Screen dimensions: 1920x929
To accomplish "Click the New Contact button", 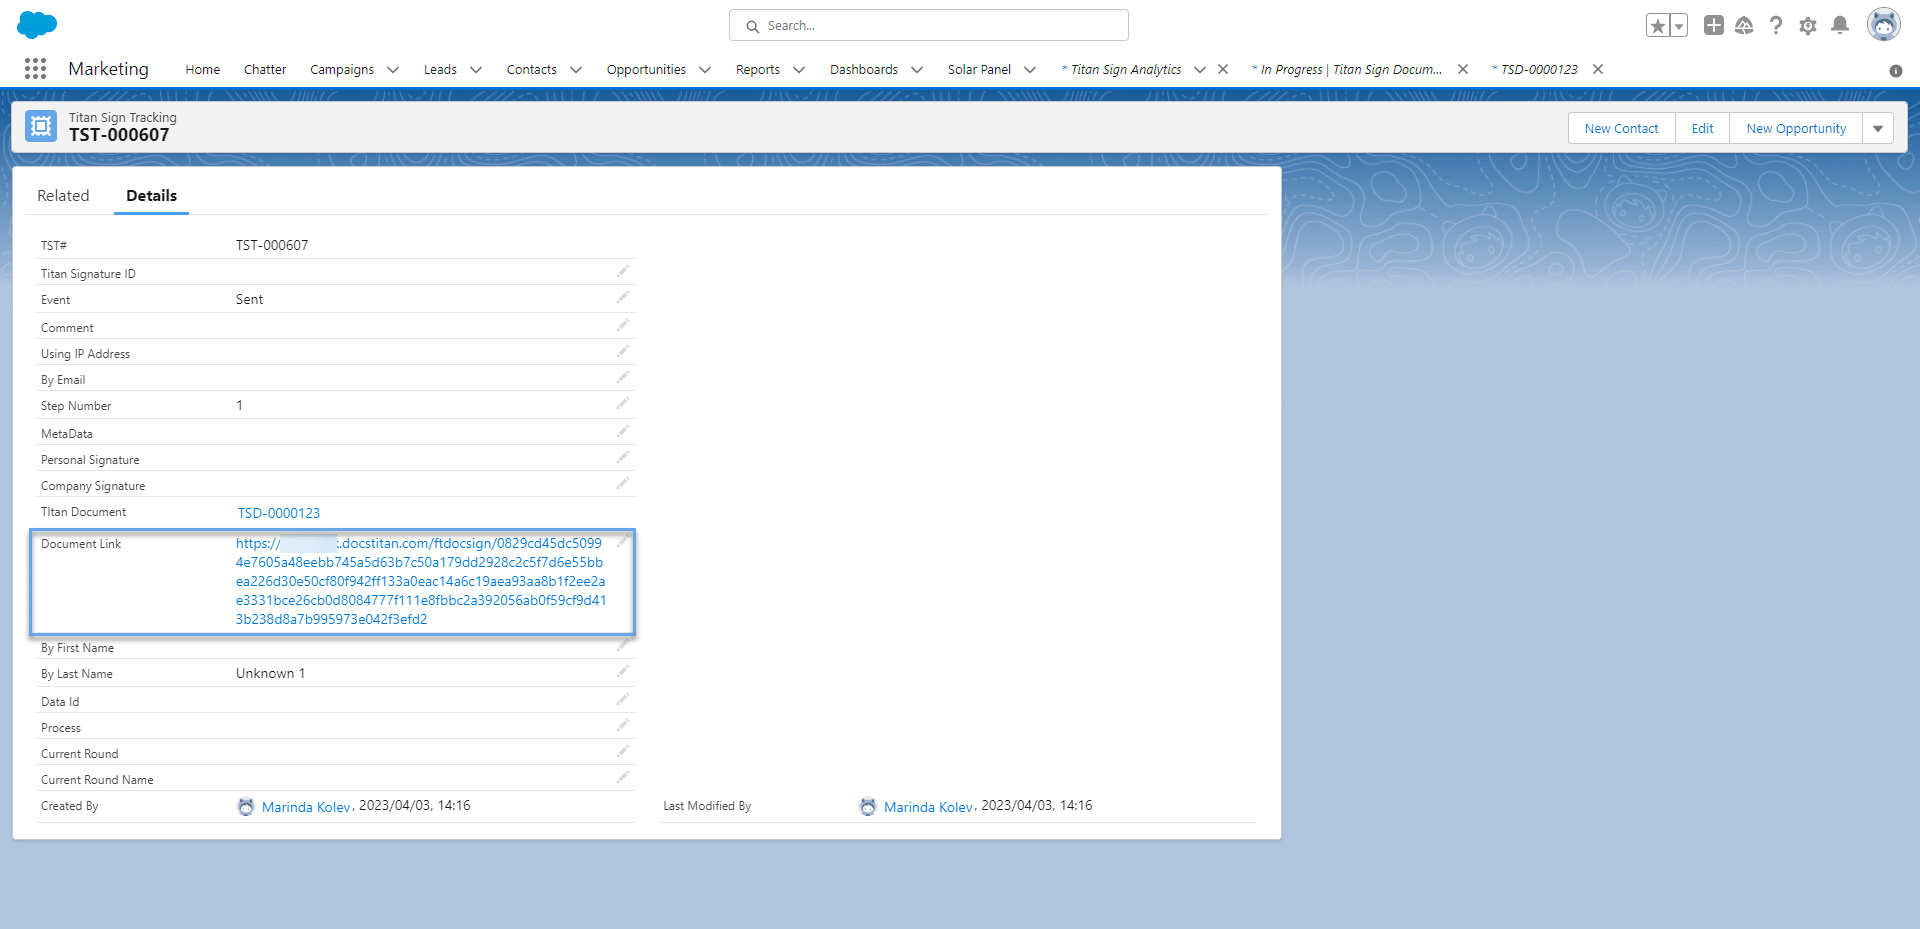I will [x=1621, y=128].
